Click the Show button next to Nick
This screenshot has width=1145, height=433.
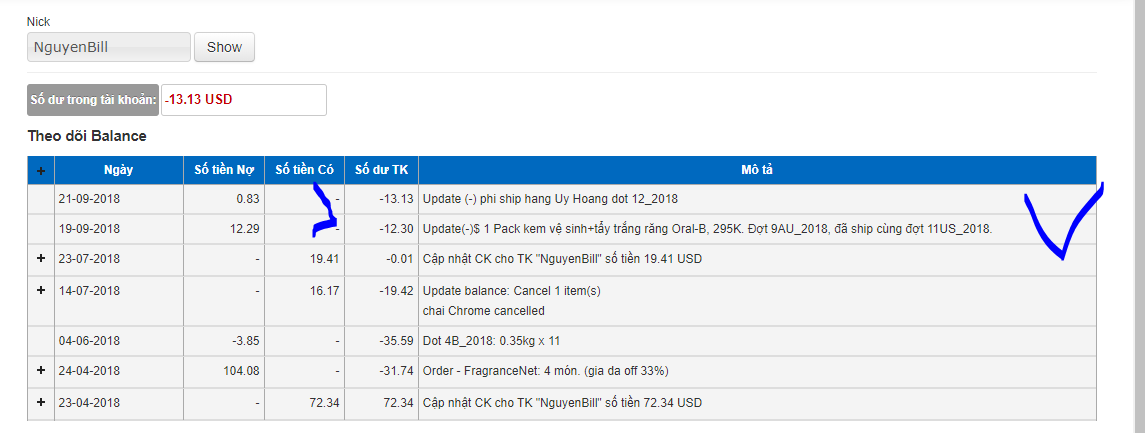click(x=224, y=47)
